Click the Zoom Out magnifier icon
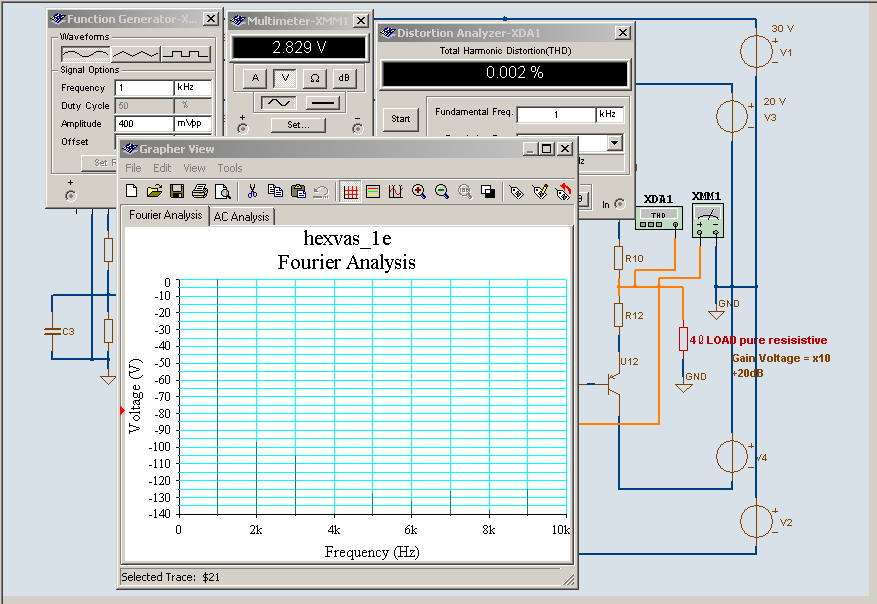 [442, 192]
